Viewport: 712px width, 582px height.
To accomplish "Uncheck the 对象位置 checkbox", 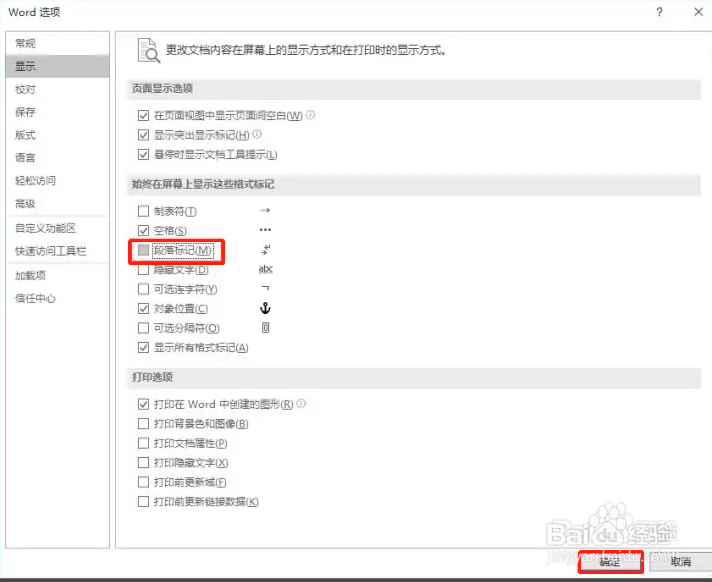I will coord(143,309).
